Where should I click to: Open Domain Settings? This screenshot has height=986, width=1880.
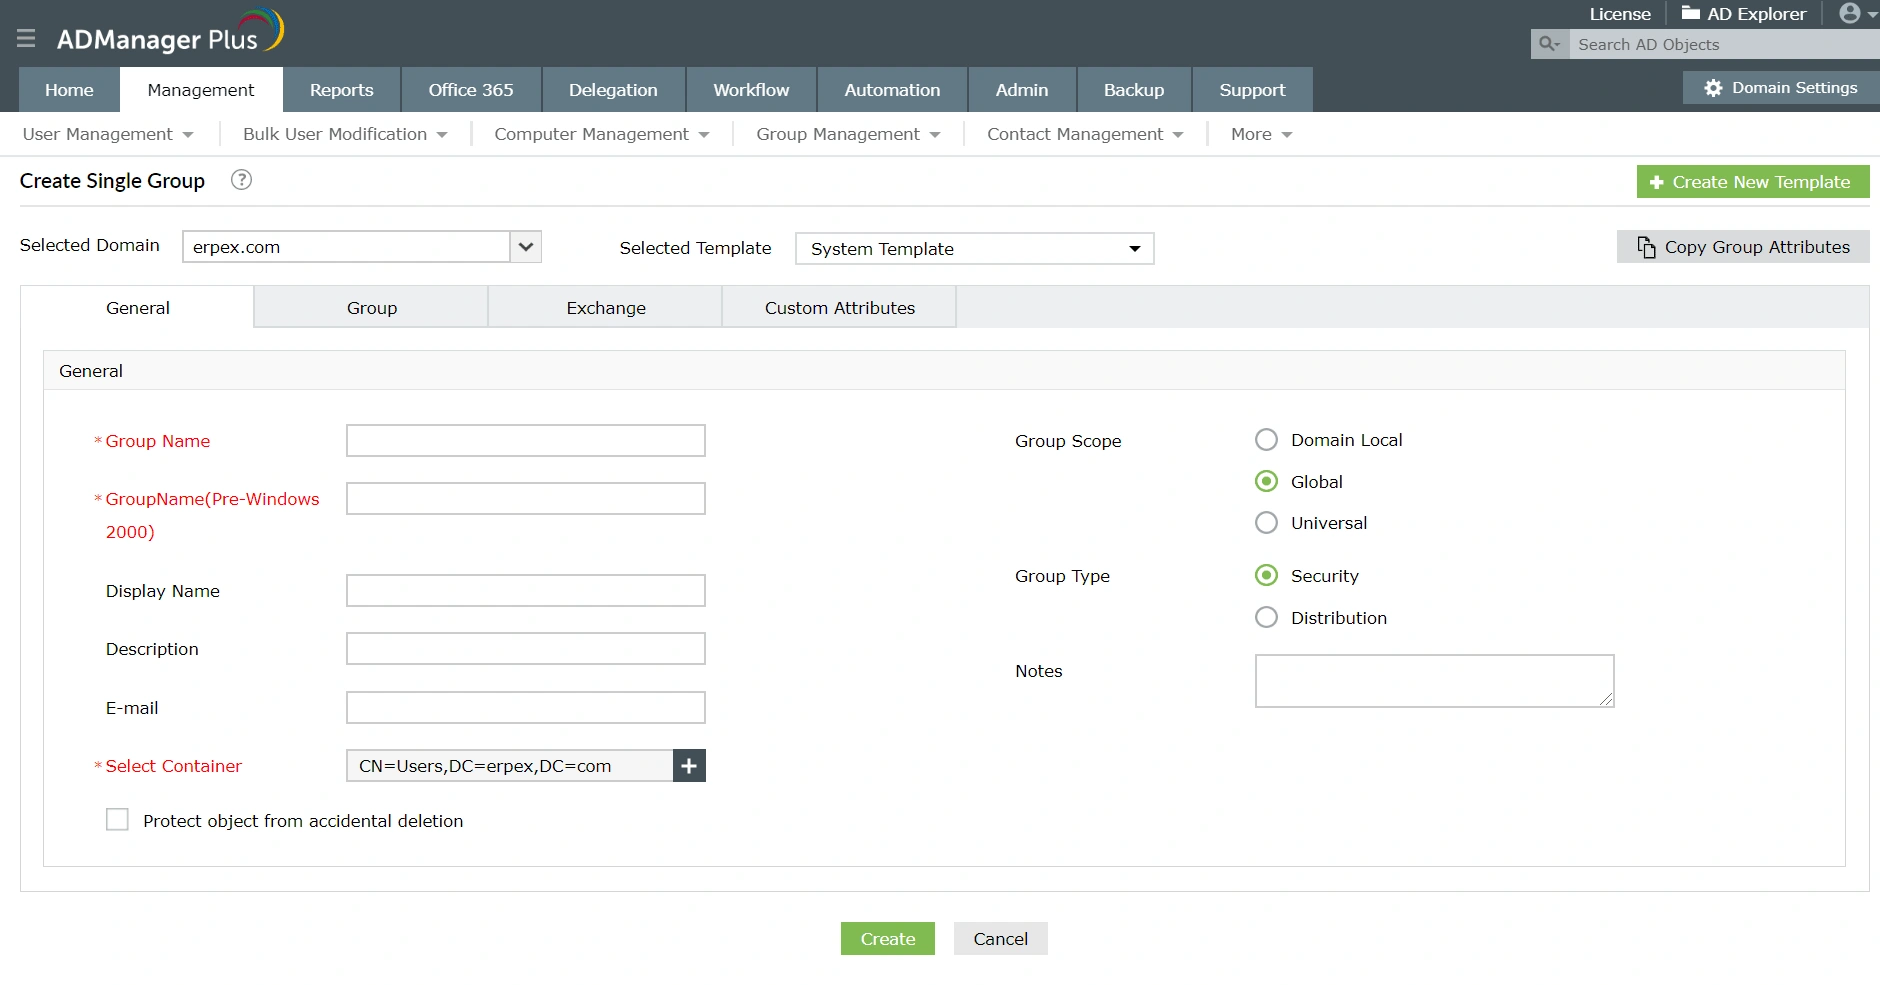[x=1781, y=88]
